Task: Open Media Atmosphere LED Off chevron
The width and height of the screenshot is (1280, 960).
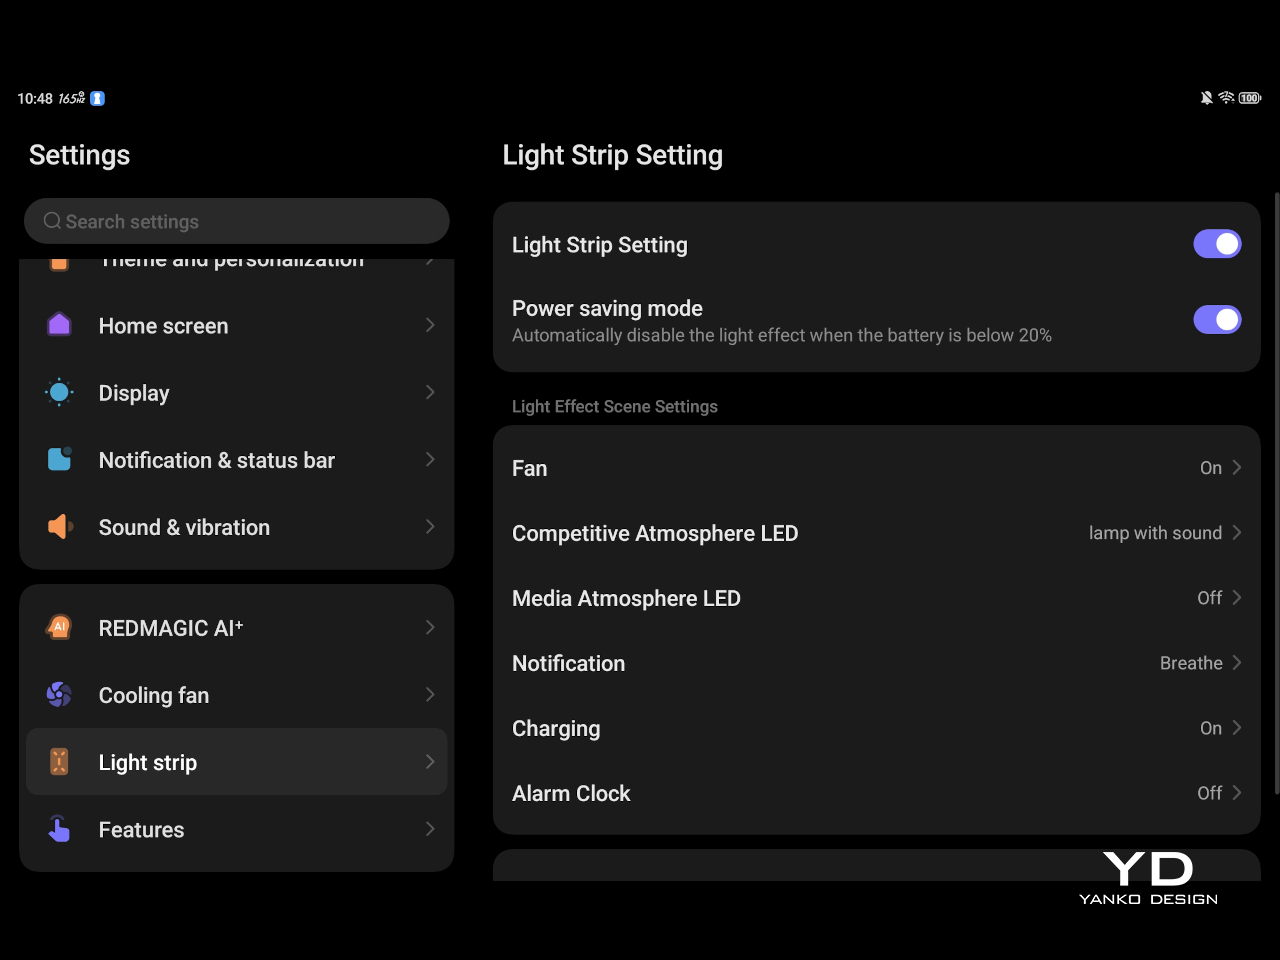Action: [x=1237, y=598]
